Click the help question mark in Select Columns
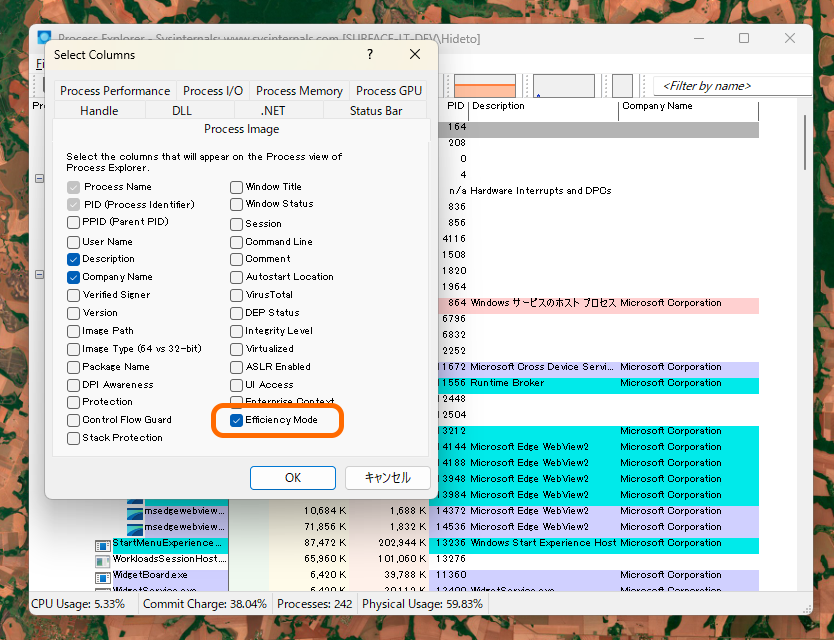The image size is (834, 640). 370,54
